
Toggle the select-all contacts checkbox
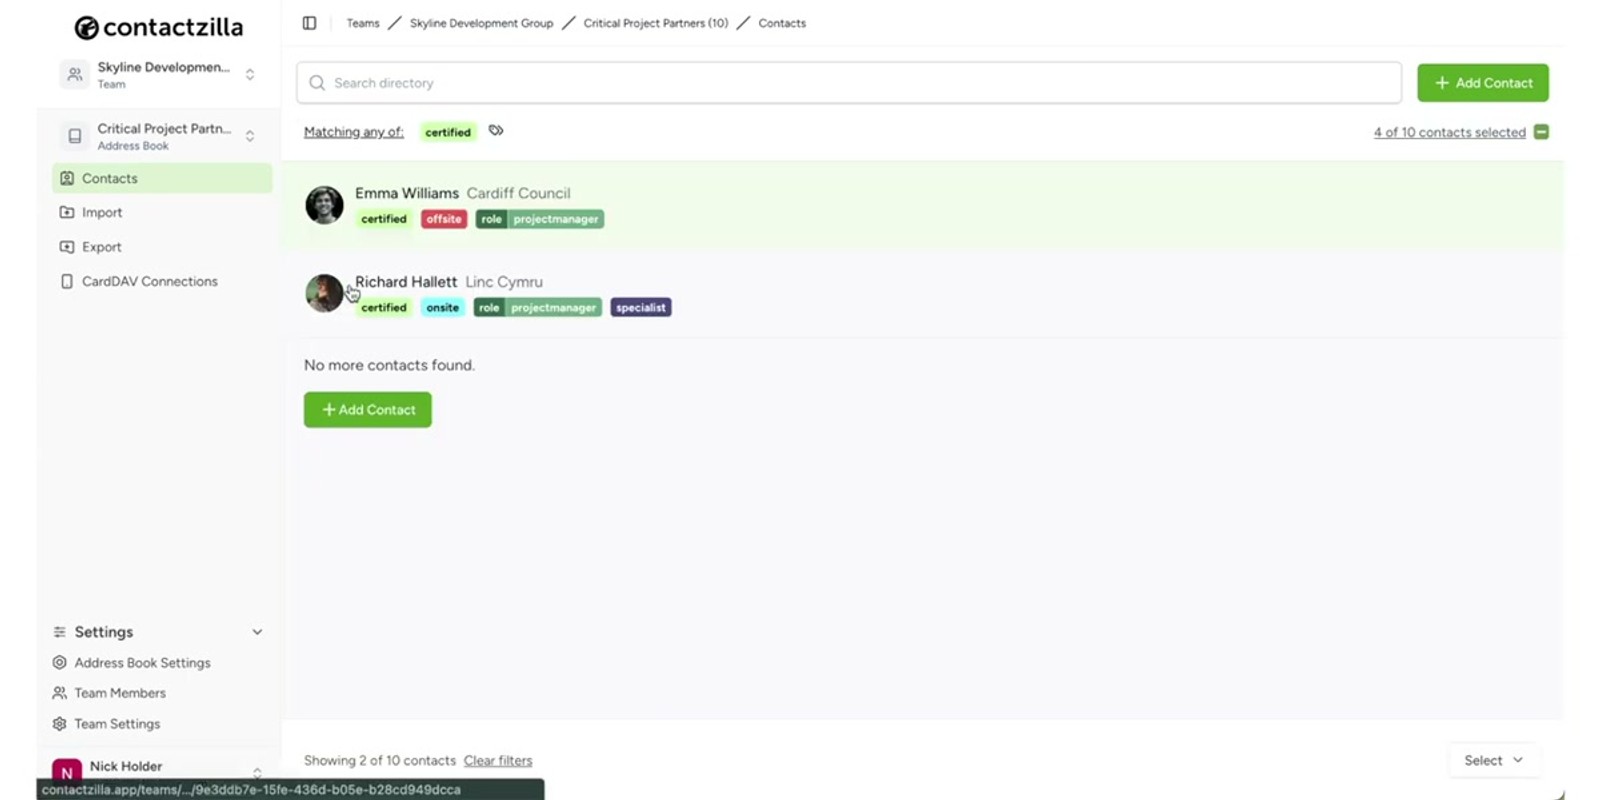click(1541, 132)
